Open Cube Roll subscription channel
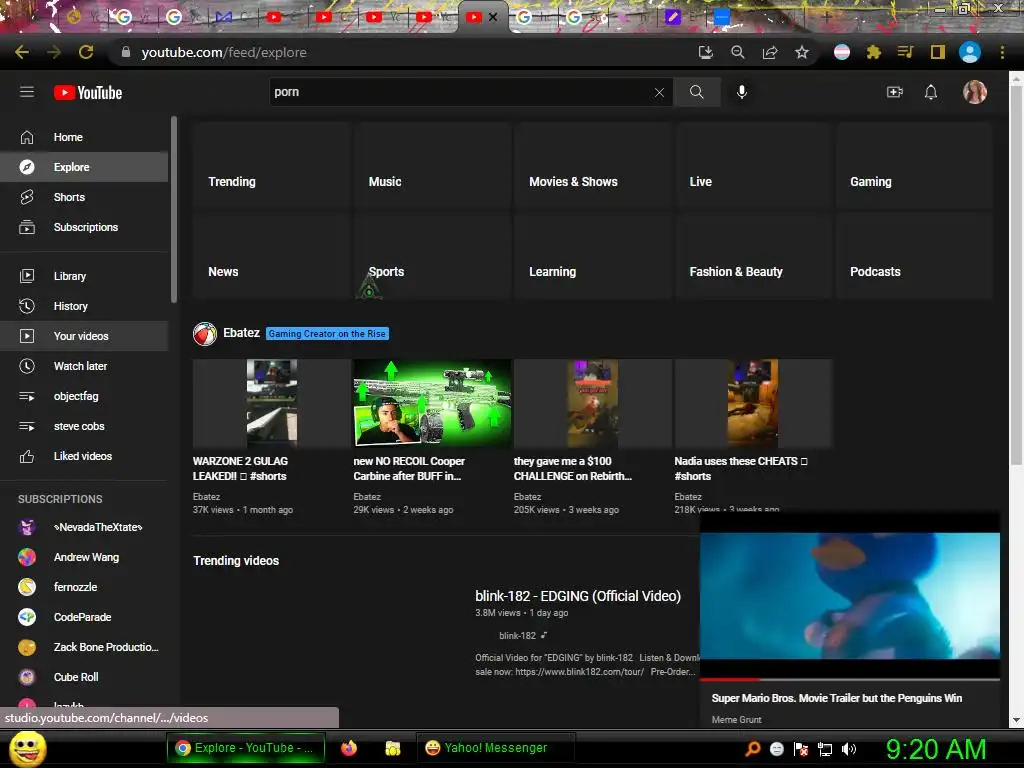This screenshot has width=1024, height=768. (x=84, y=677)
